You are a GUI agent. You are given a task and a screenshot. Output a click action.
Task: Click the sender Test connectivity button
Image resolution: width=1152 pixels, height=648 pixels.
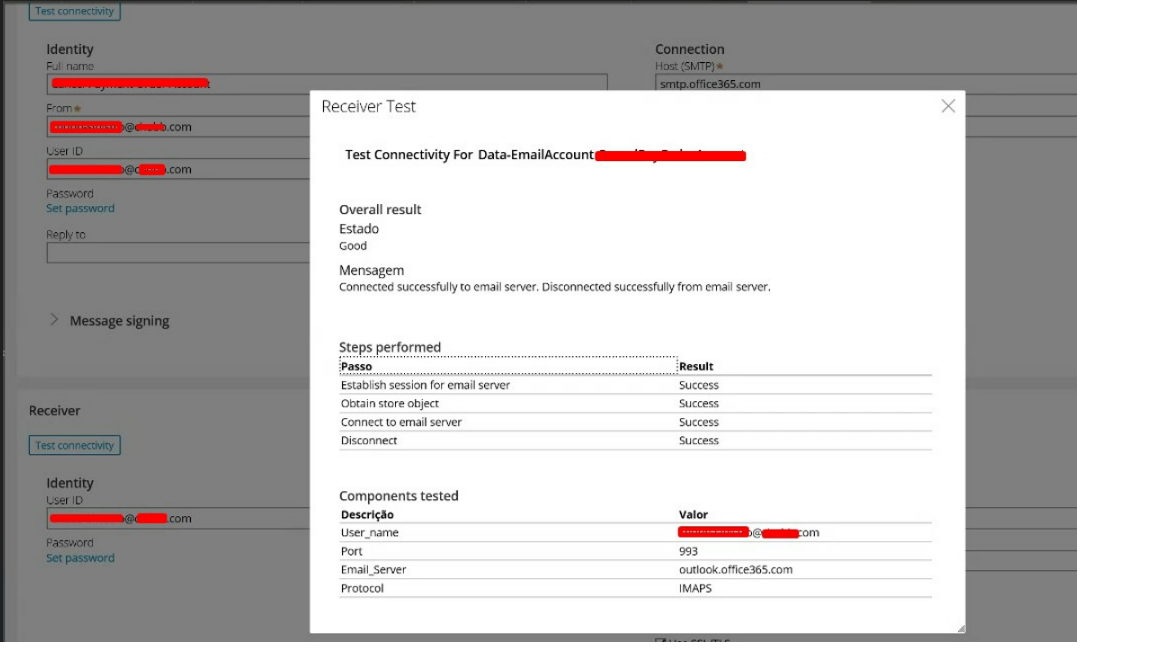74,12
